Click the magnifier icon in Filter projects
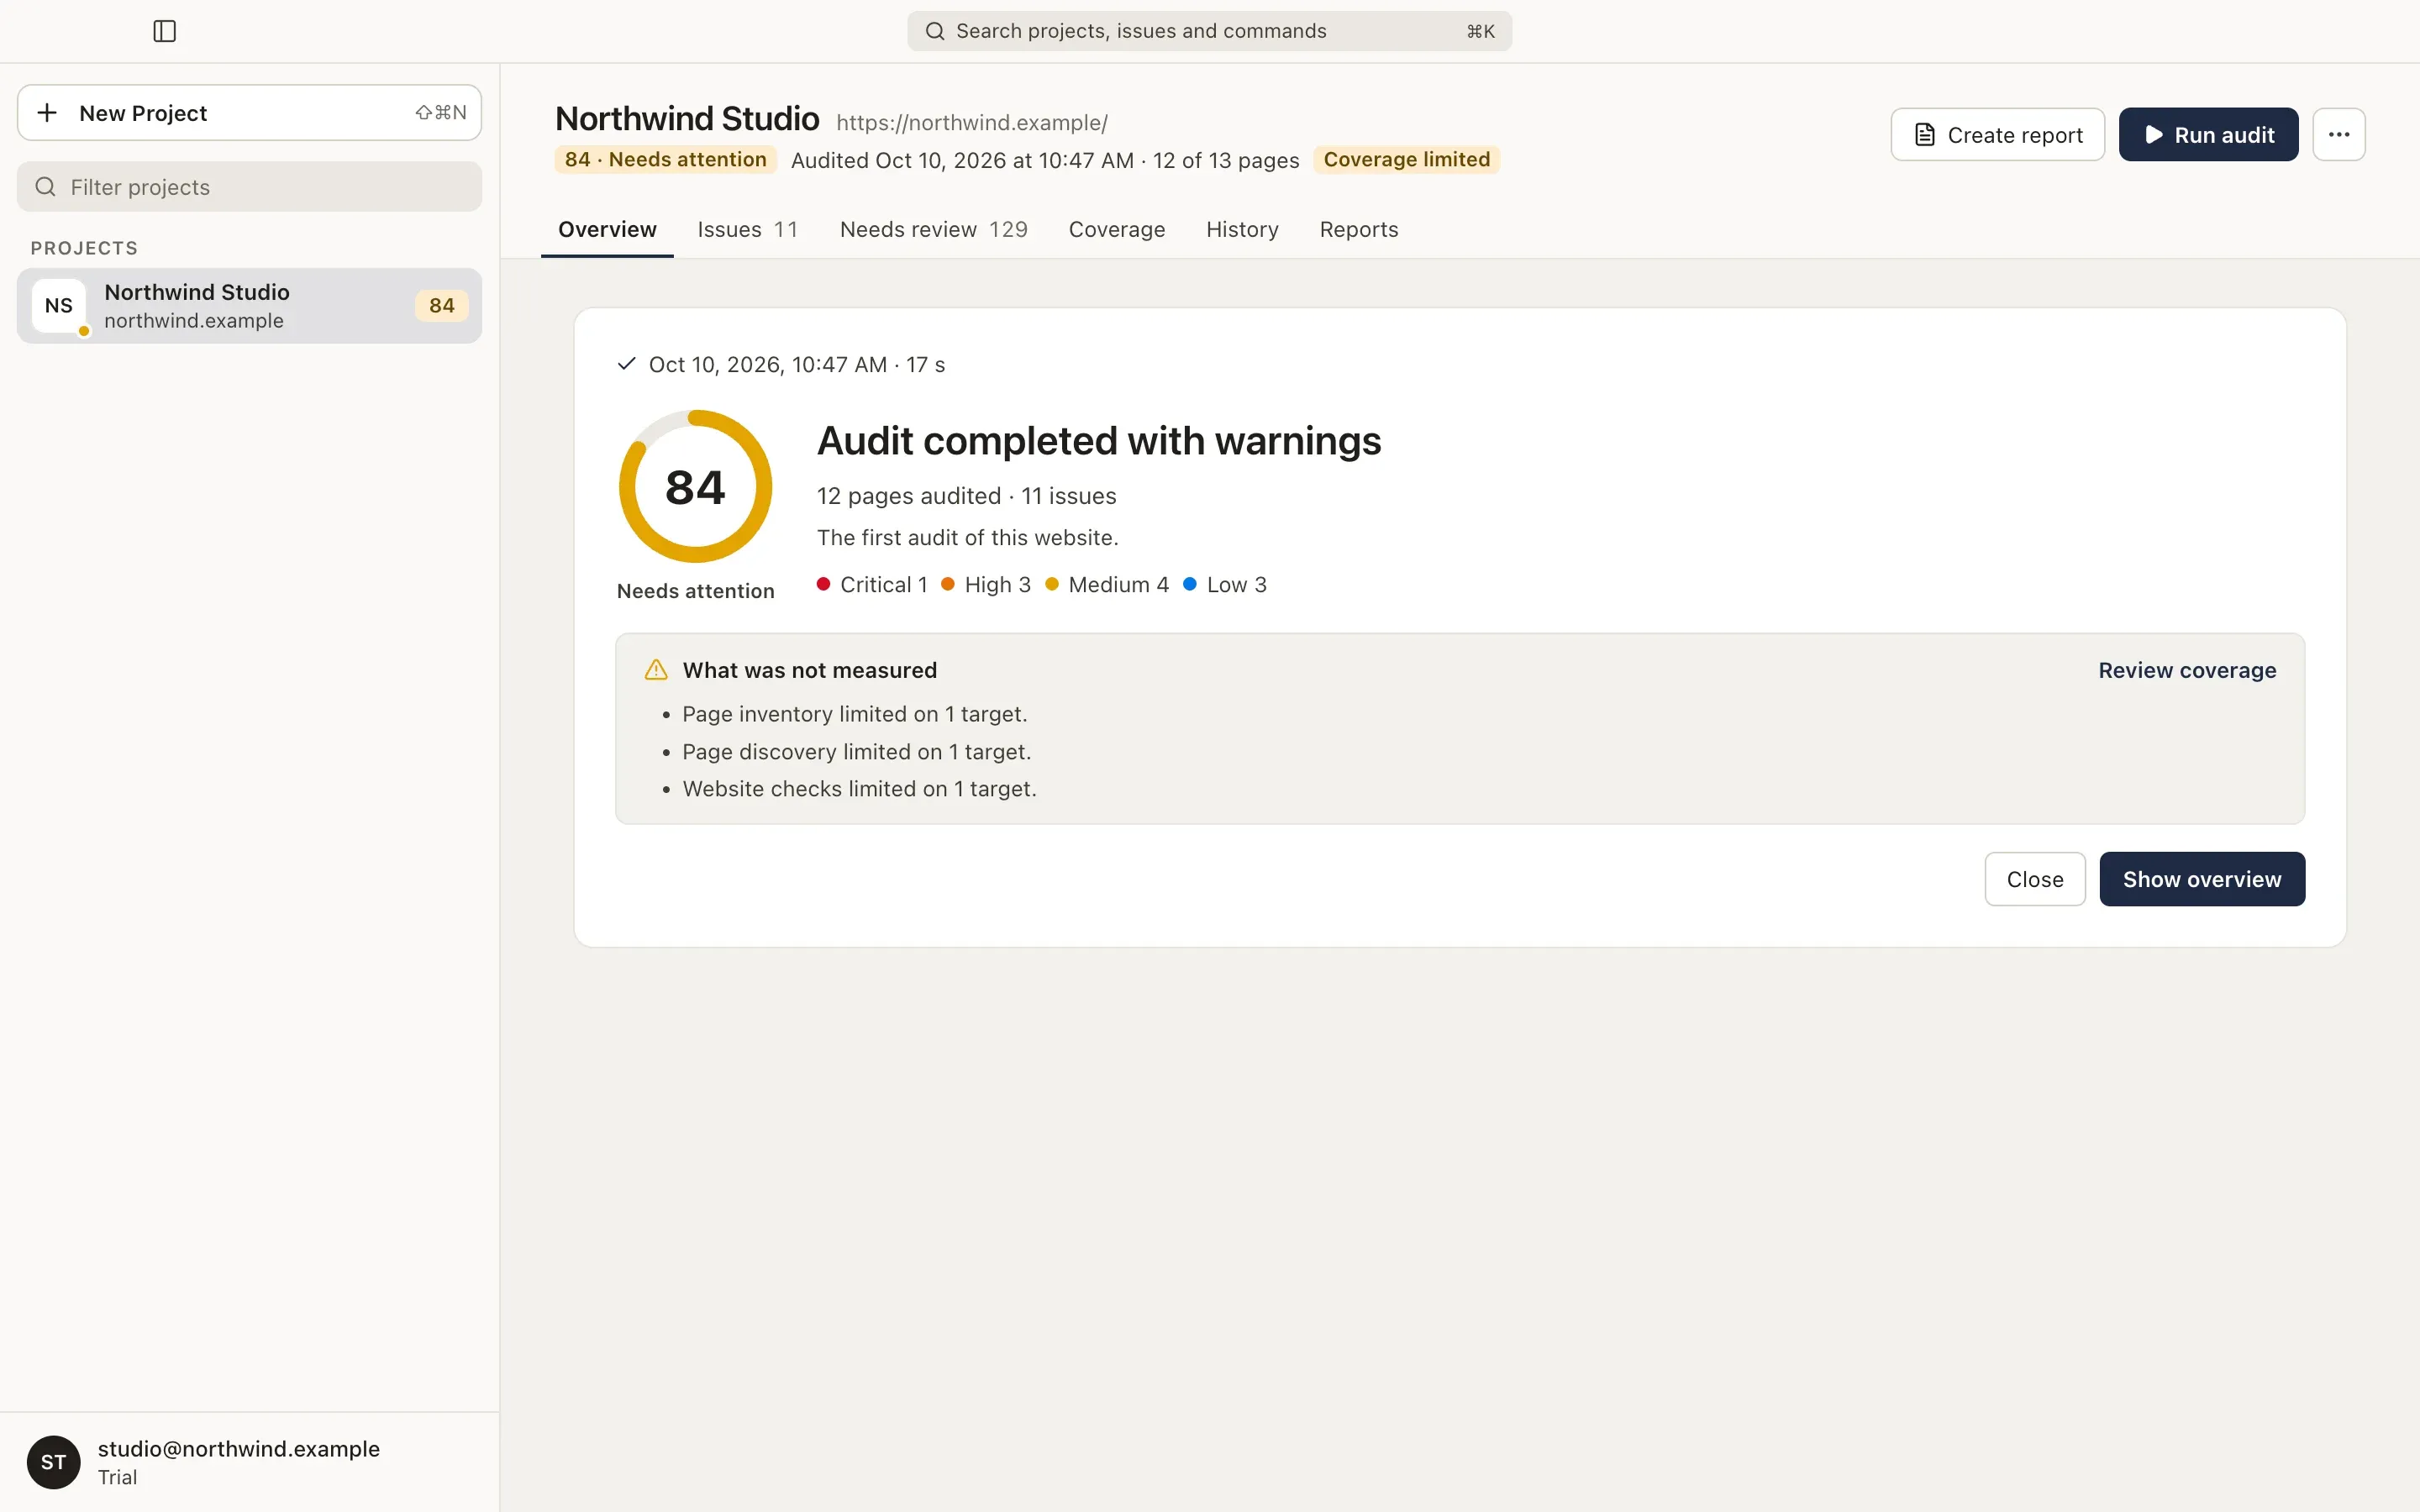The image size is (2420, 1512). 45,187
